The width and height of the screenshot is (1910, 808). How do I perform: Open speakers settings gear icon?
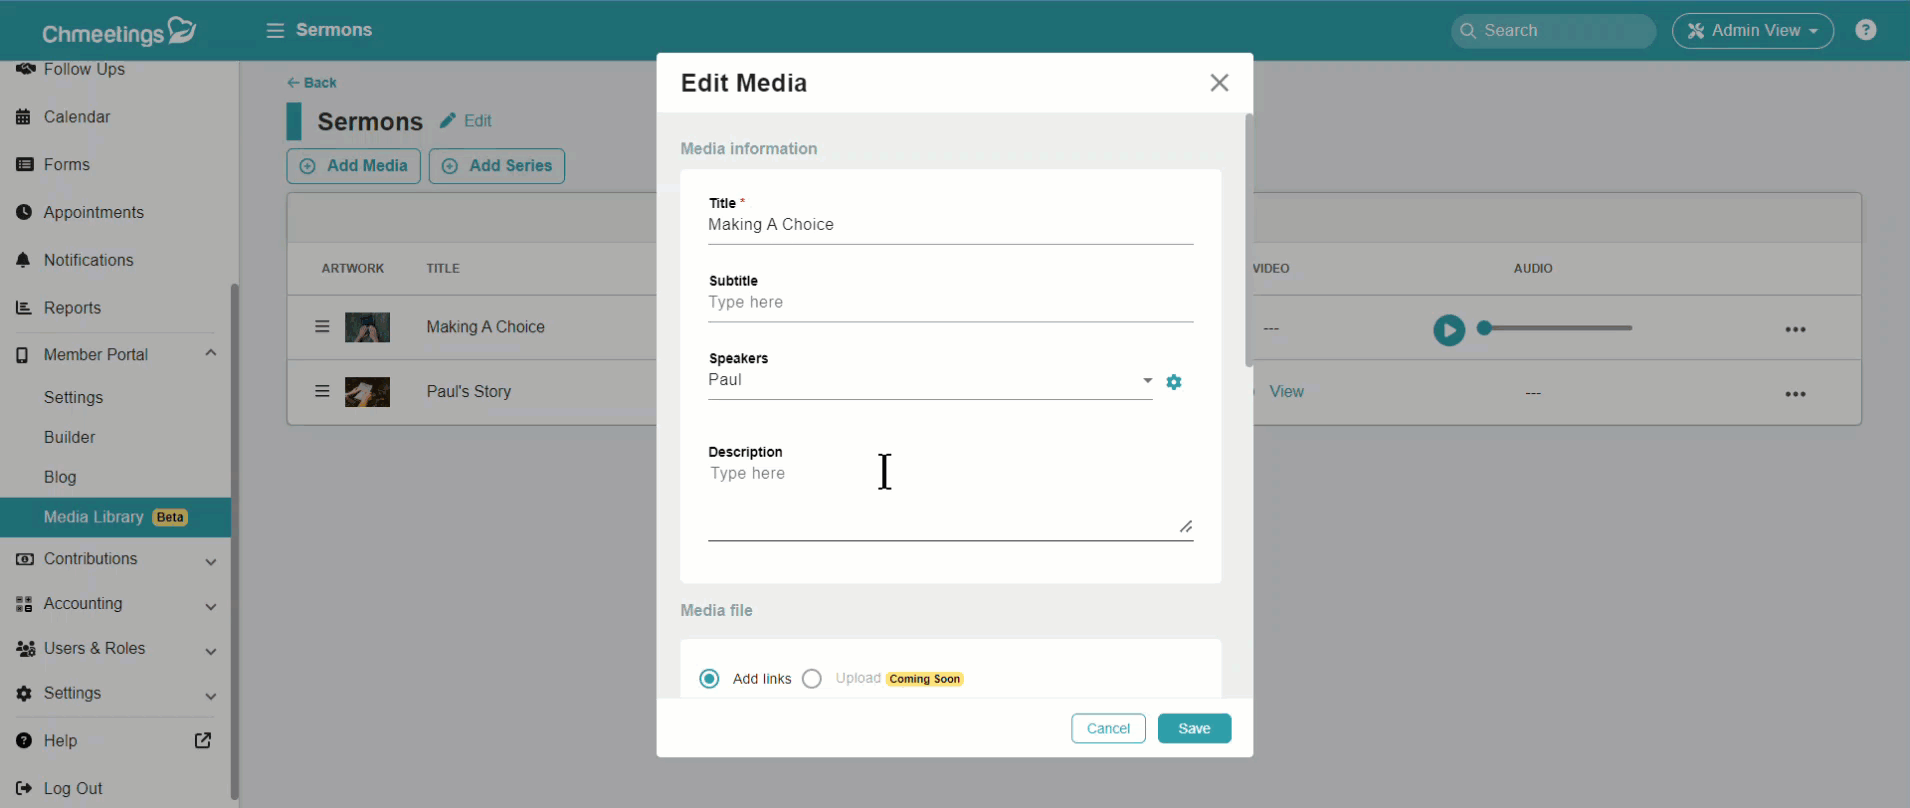pyautogui.click(x=1174, y=382)
